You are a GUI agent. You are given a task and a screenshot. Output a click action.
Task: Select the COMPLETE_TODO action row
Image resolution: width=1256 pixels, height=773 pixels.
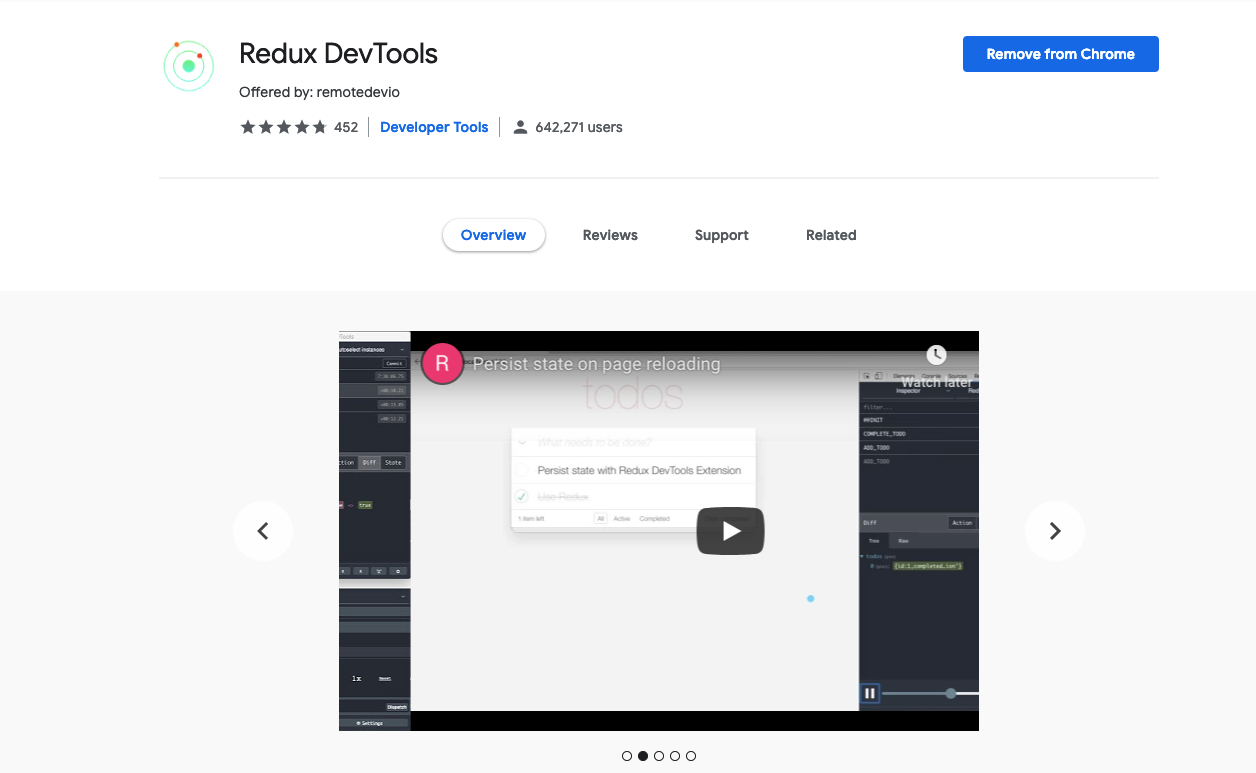[919, 434]
